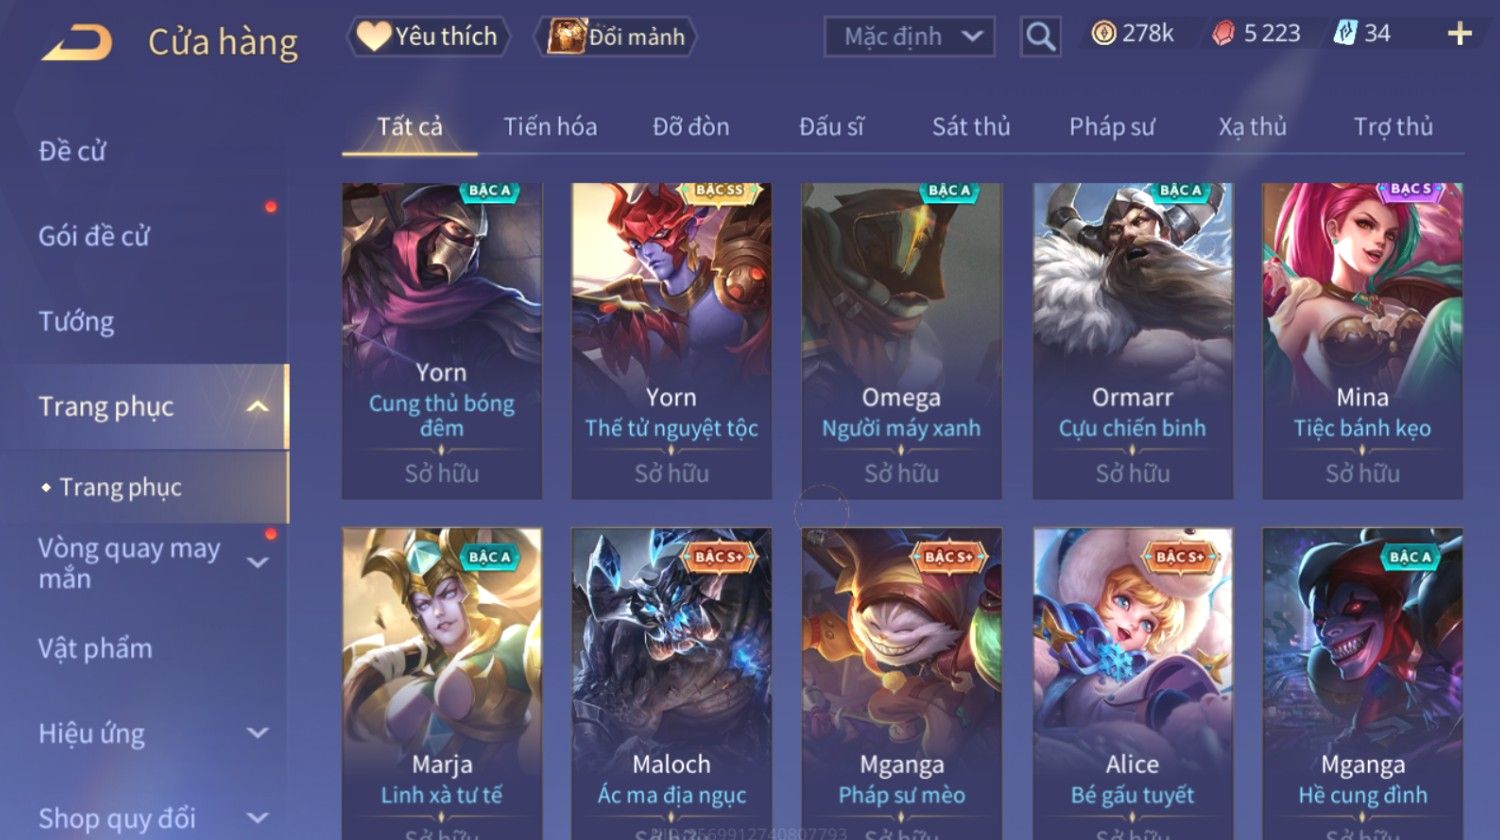Select Omega Người máy xanh skin card
The width and height of the screenshot is (1500, 840).
[901, 341]
